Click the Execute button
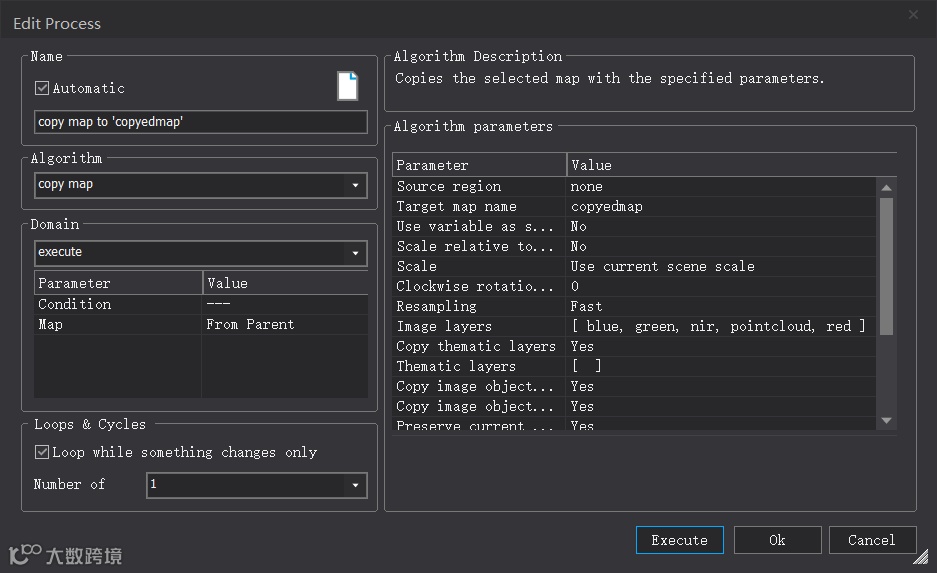 [679, 540]
